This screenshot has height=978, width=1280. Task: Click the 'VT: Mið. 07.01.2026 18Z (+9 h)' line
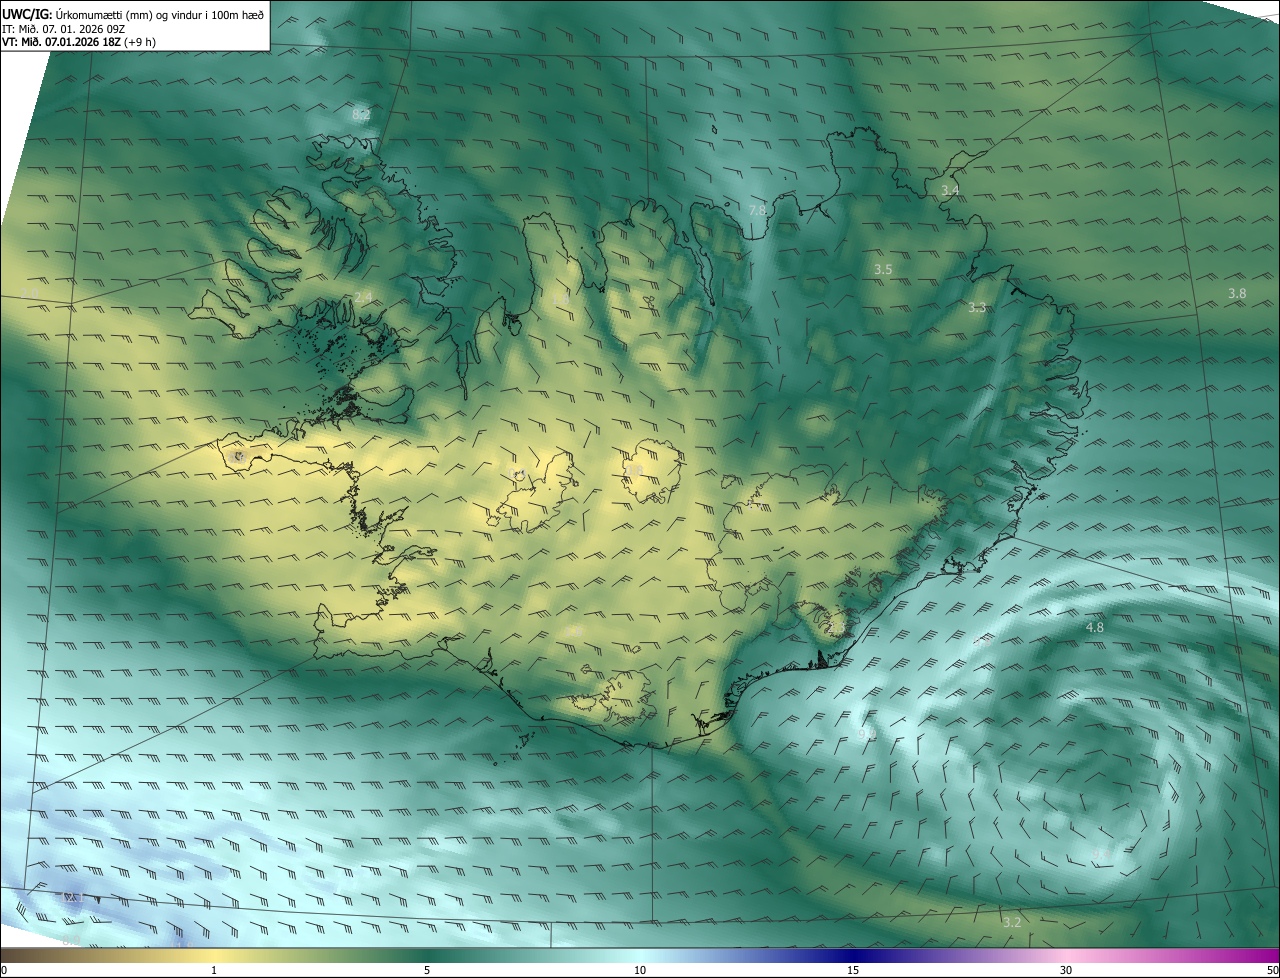coord(78,42)
